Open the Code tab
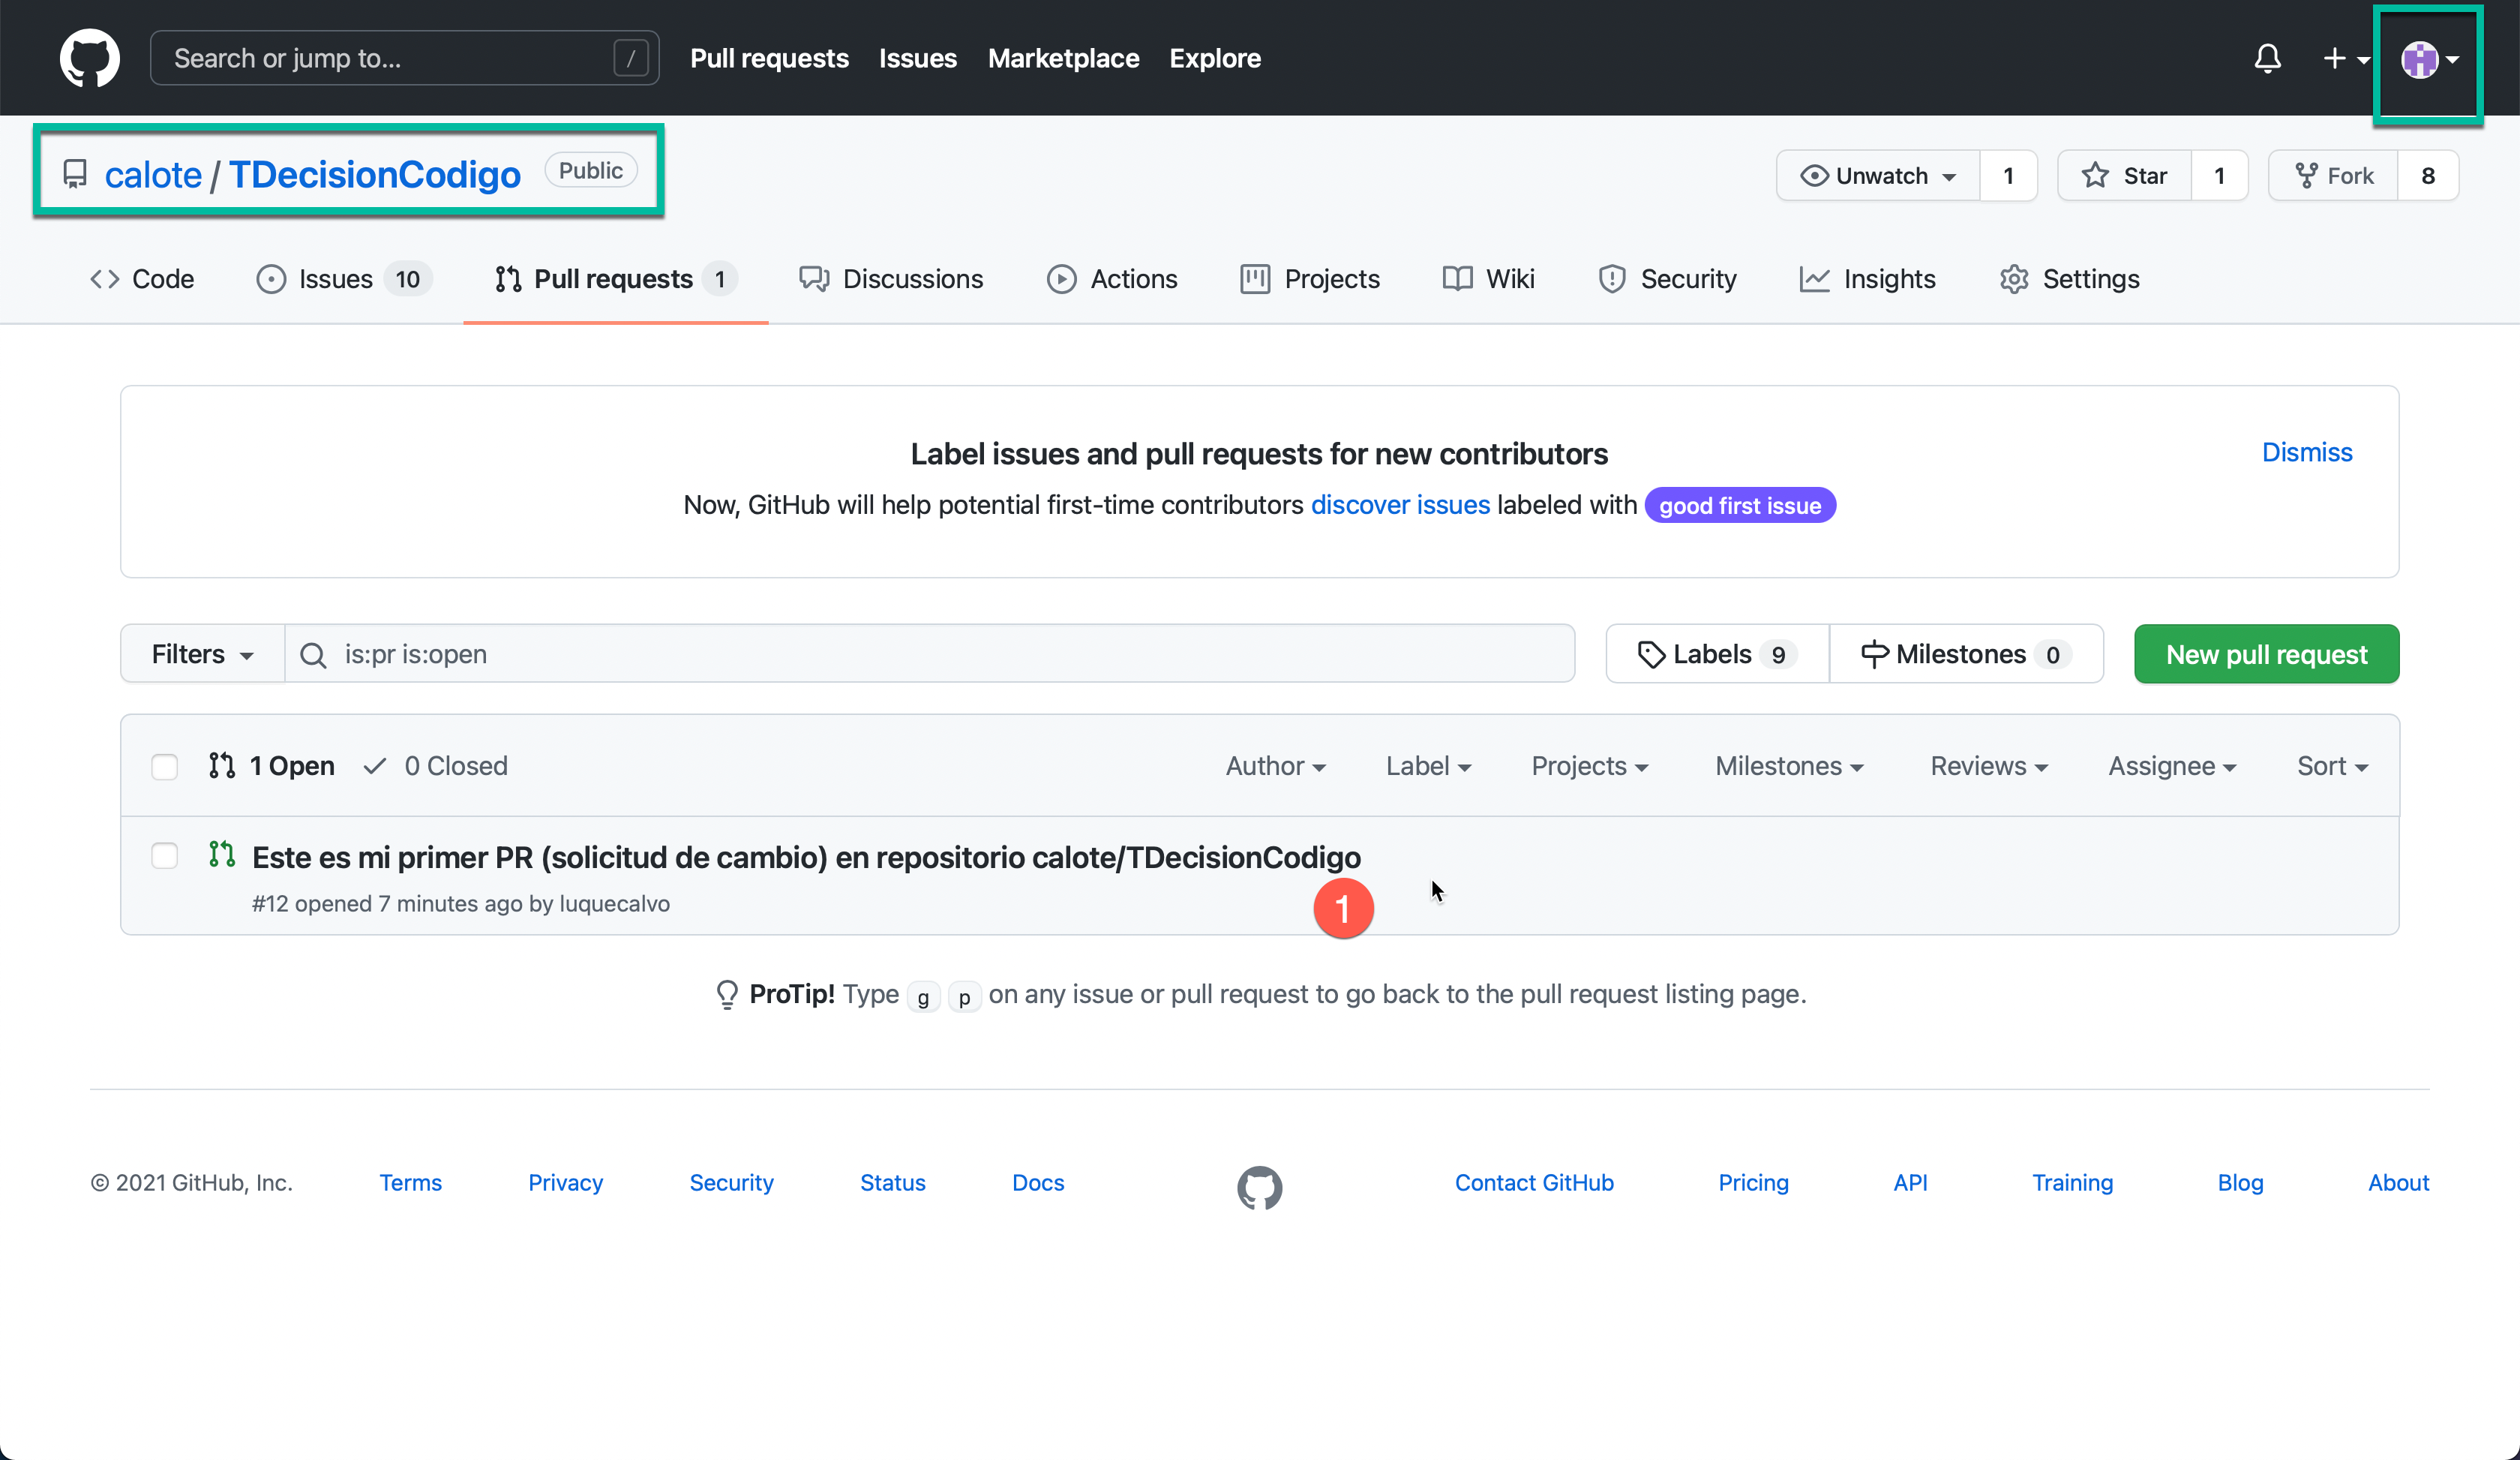This screenshot has width=2520, height=1460. (142, 279)
